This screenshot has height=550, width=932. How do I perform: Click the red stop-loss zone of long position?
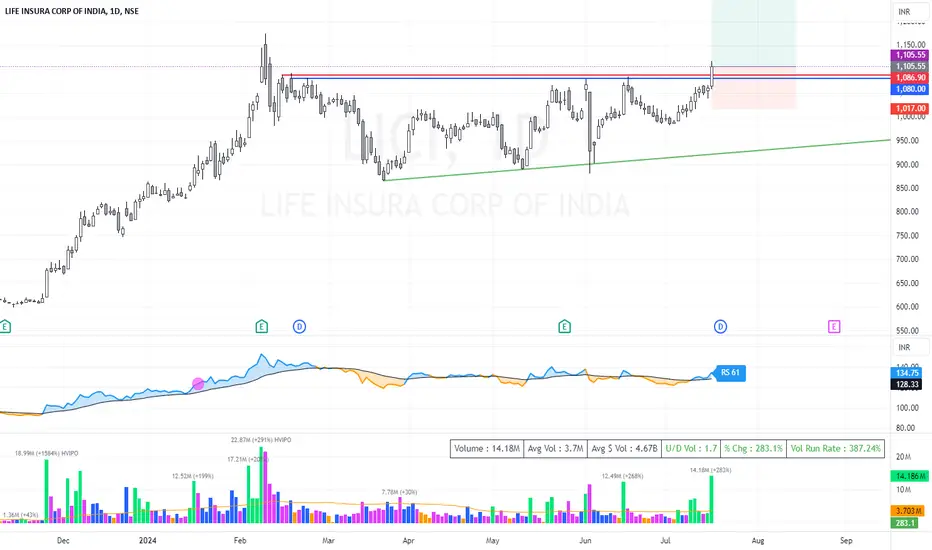[754, 88]
